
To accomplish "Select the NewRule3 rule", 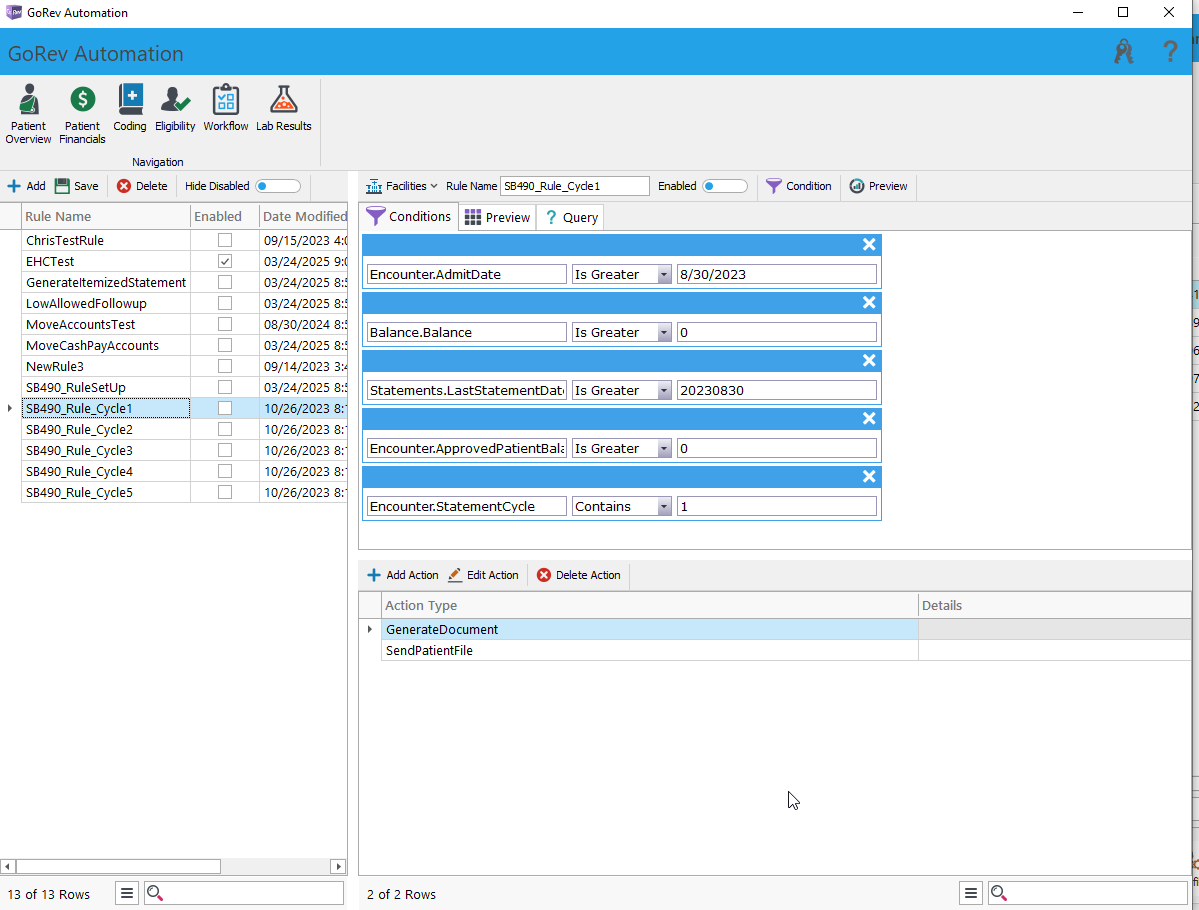I will (x=106, y=366).
